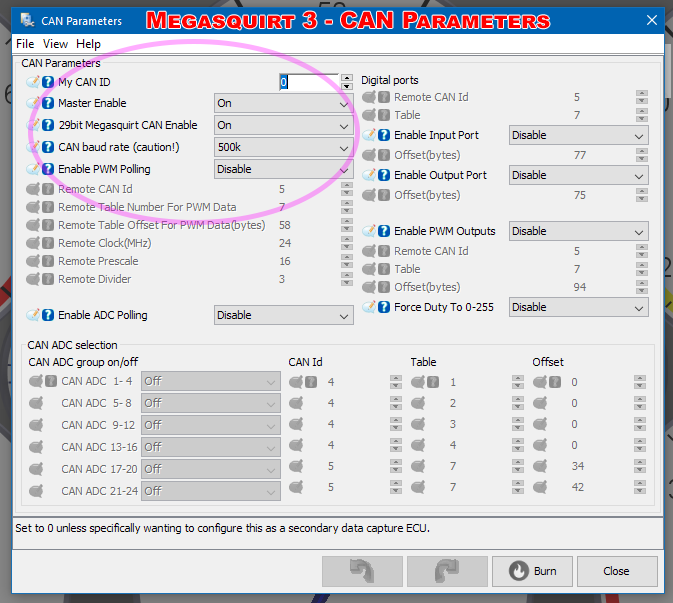
Task: Open help for Force Duty To 0-255
Action: 384,307
